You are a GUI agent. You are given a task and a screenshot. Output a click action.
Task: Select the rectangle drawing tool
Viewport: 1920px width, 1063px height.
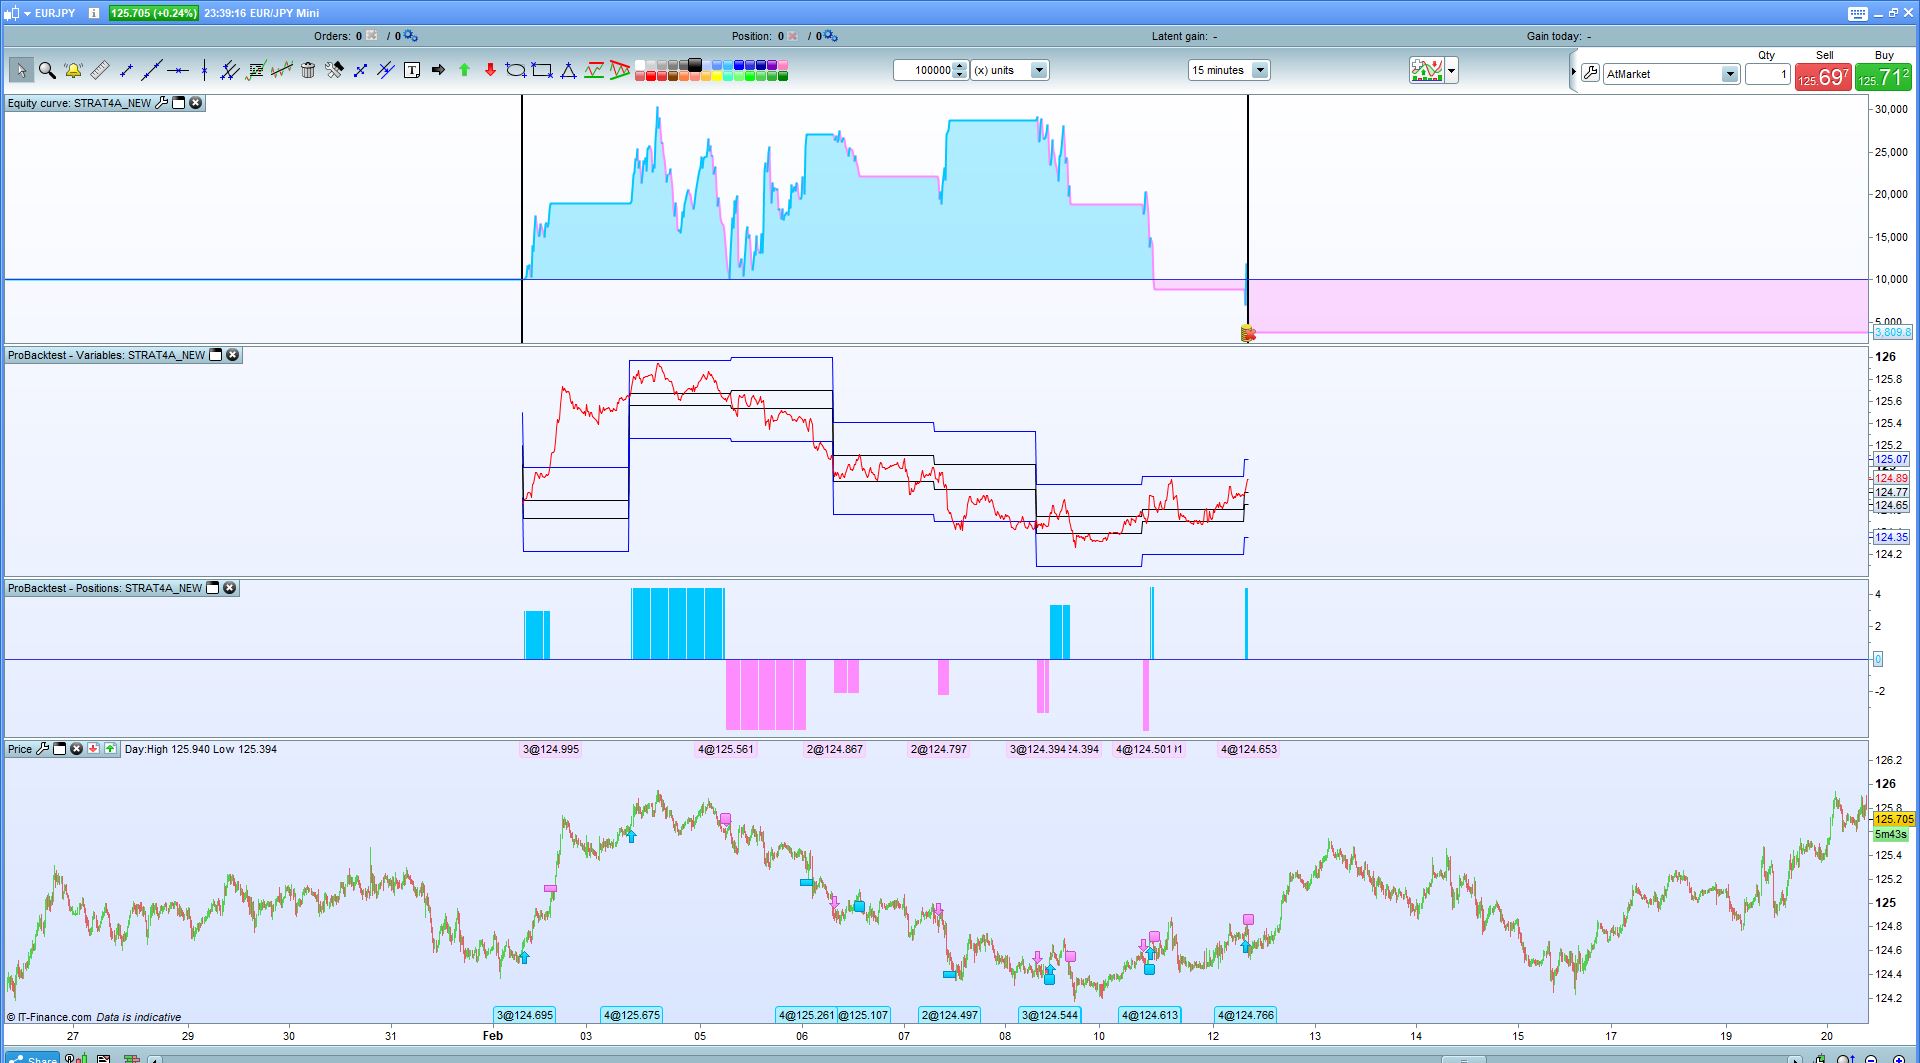[x=542, y=70]
